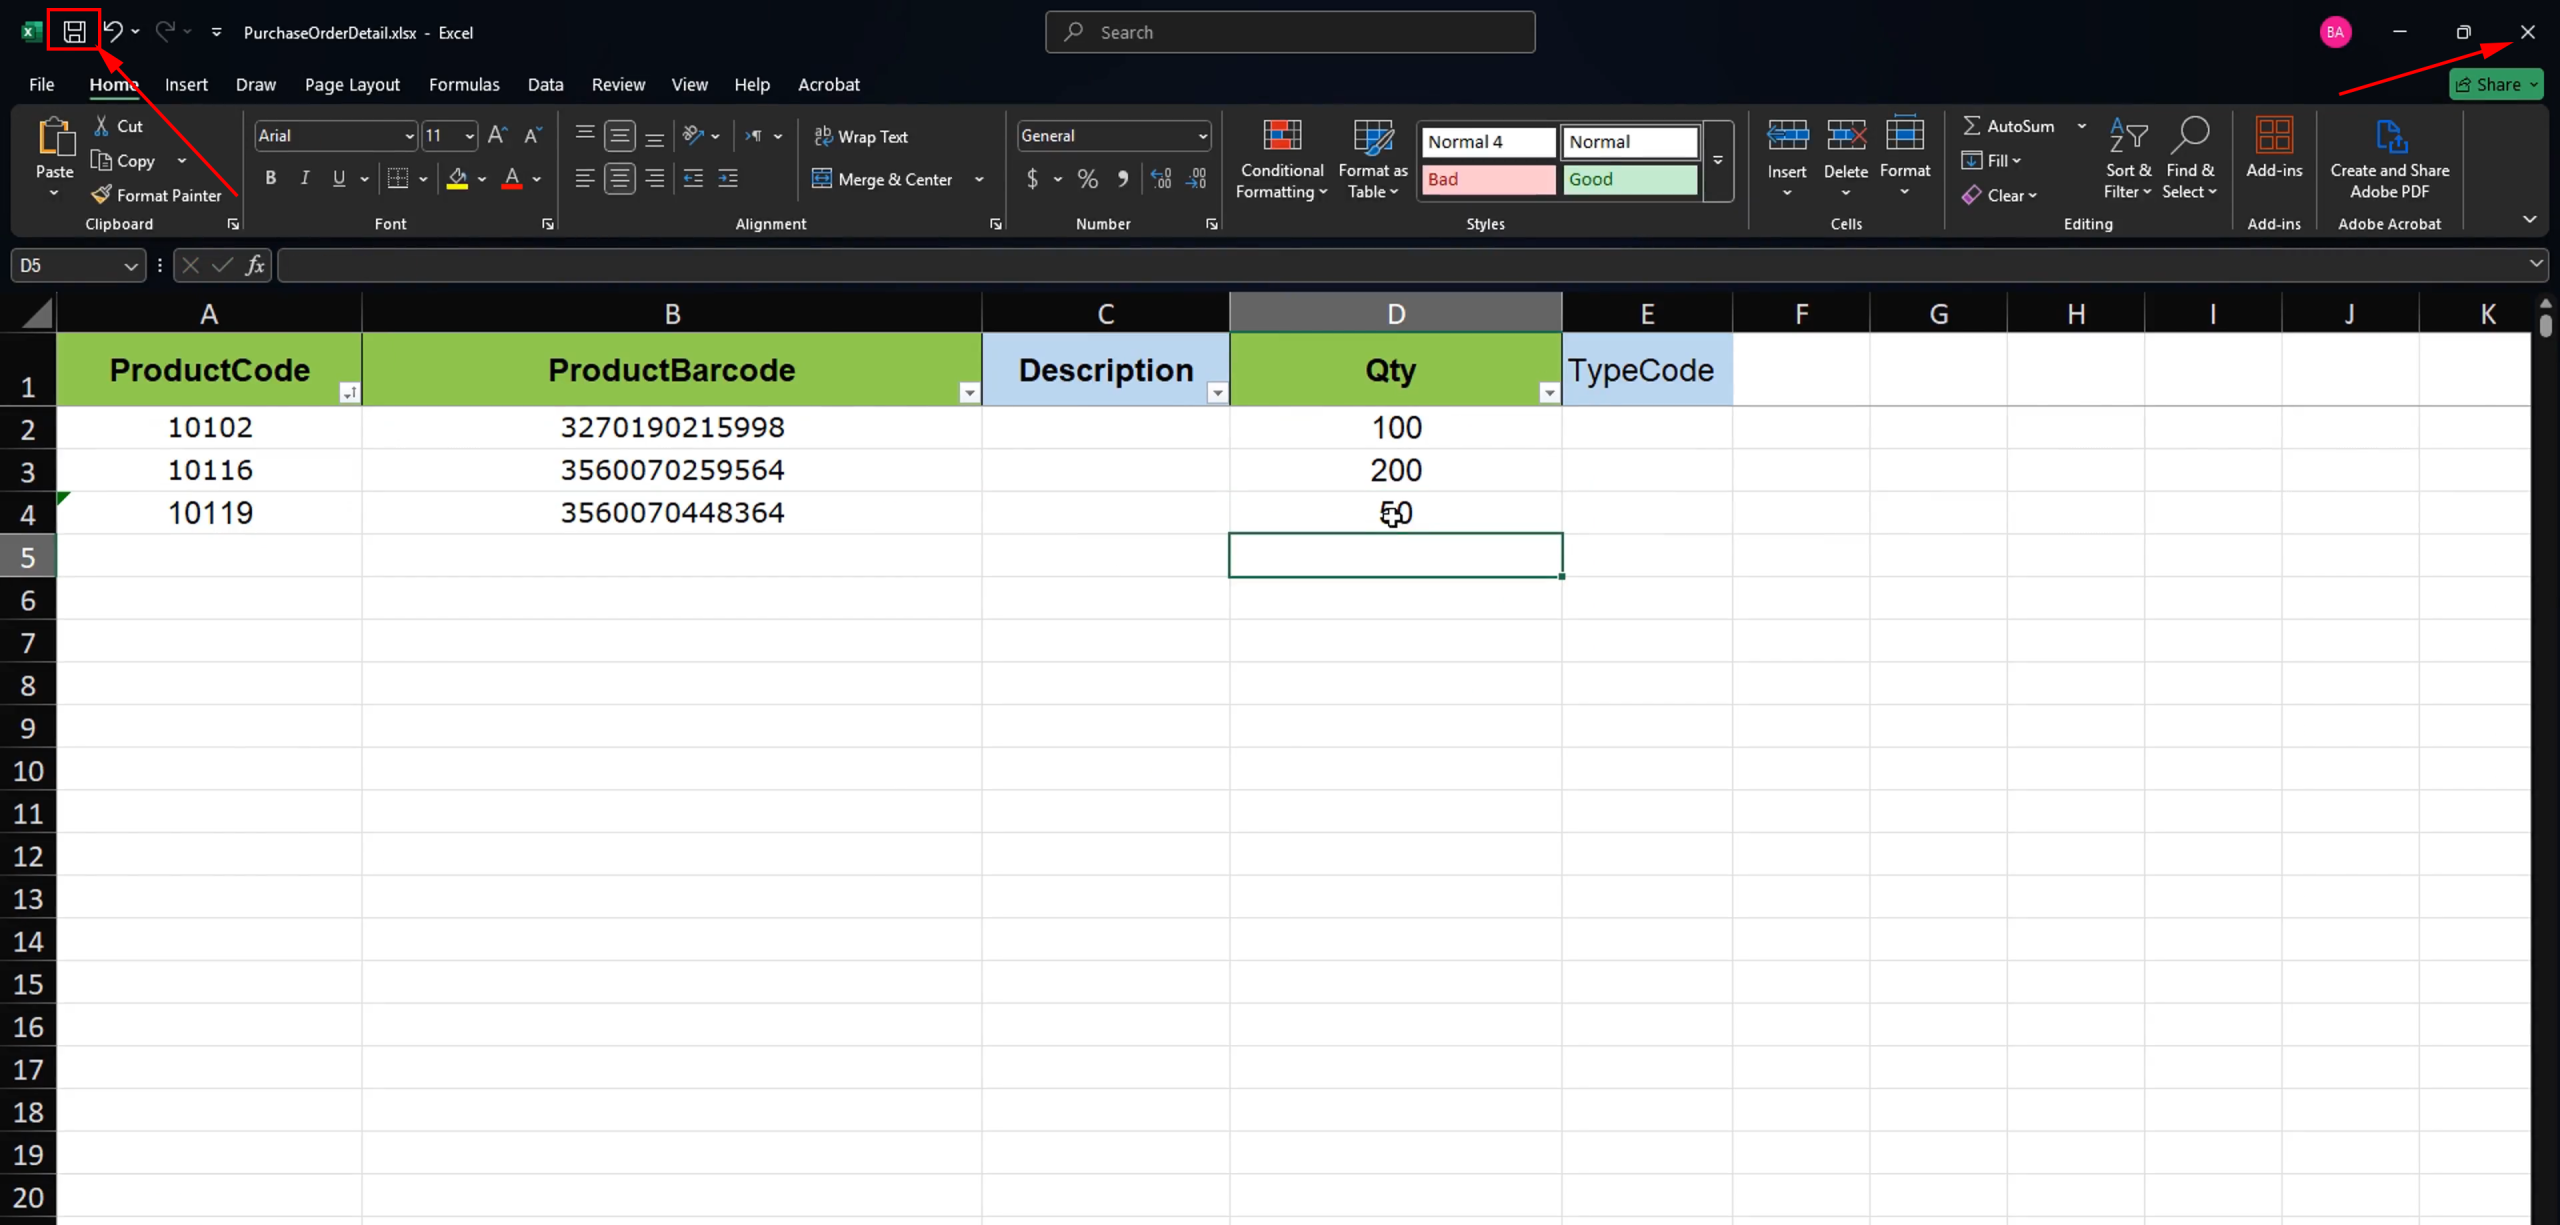Toggle Wrap Text for cell
The height and width of the screenshot is (1225, 2560).
[x=861, y=136]
